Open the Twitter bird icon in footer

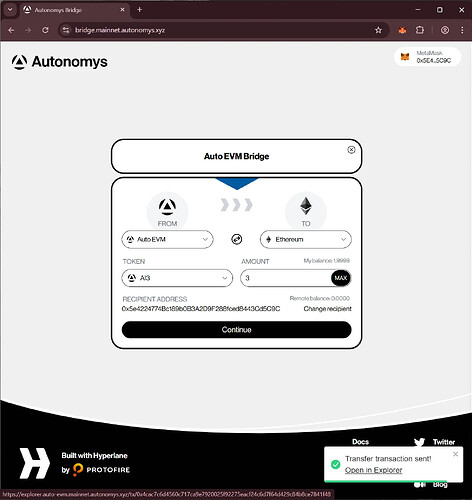pos(419,442)
